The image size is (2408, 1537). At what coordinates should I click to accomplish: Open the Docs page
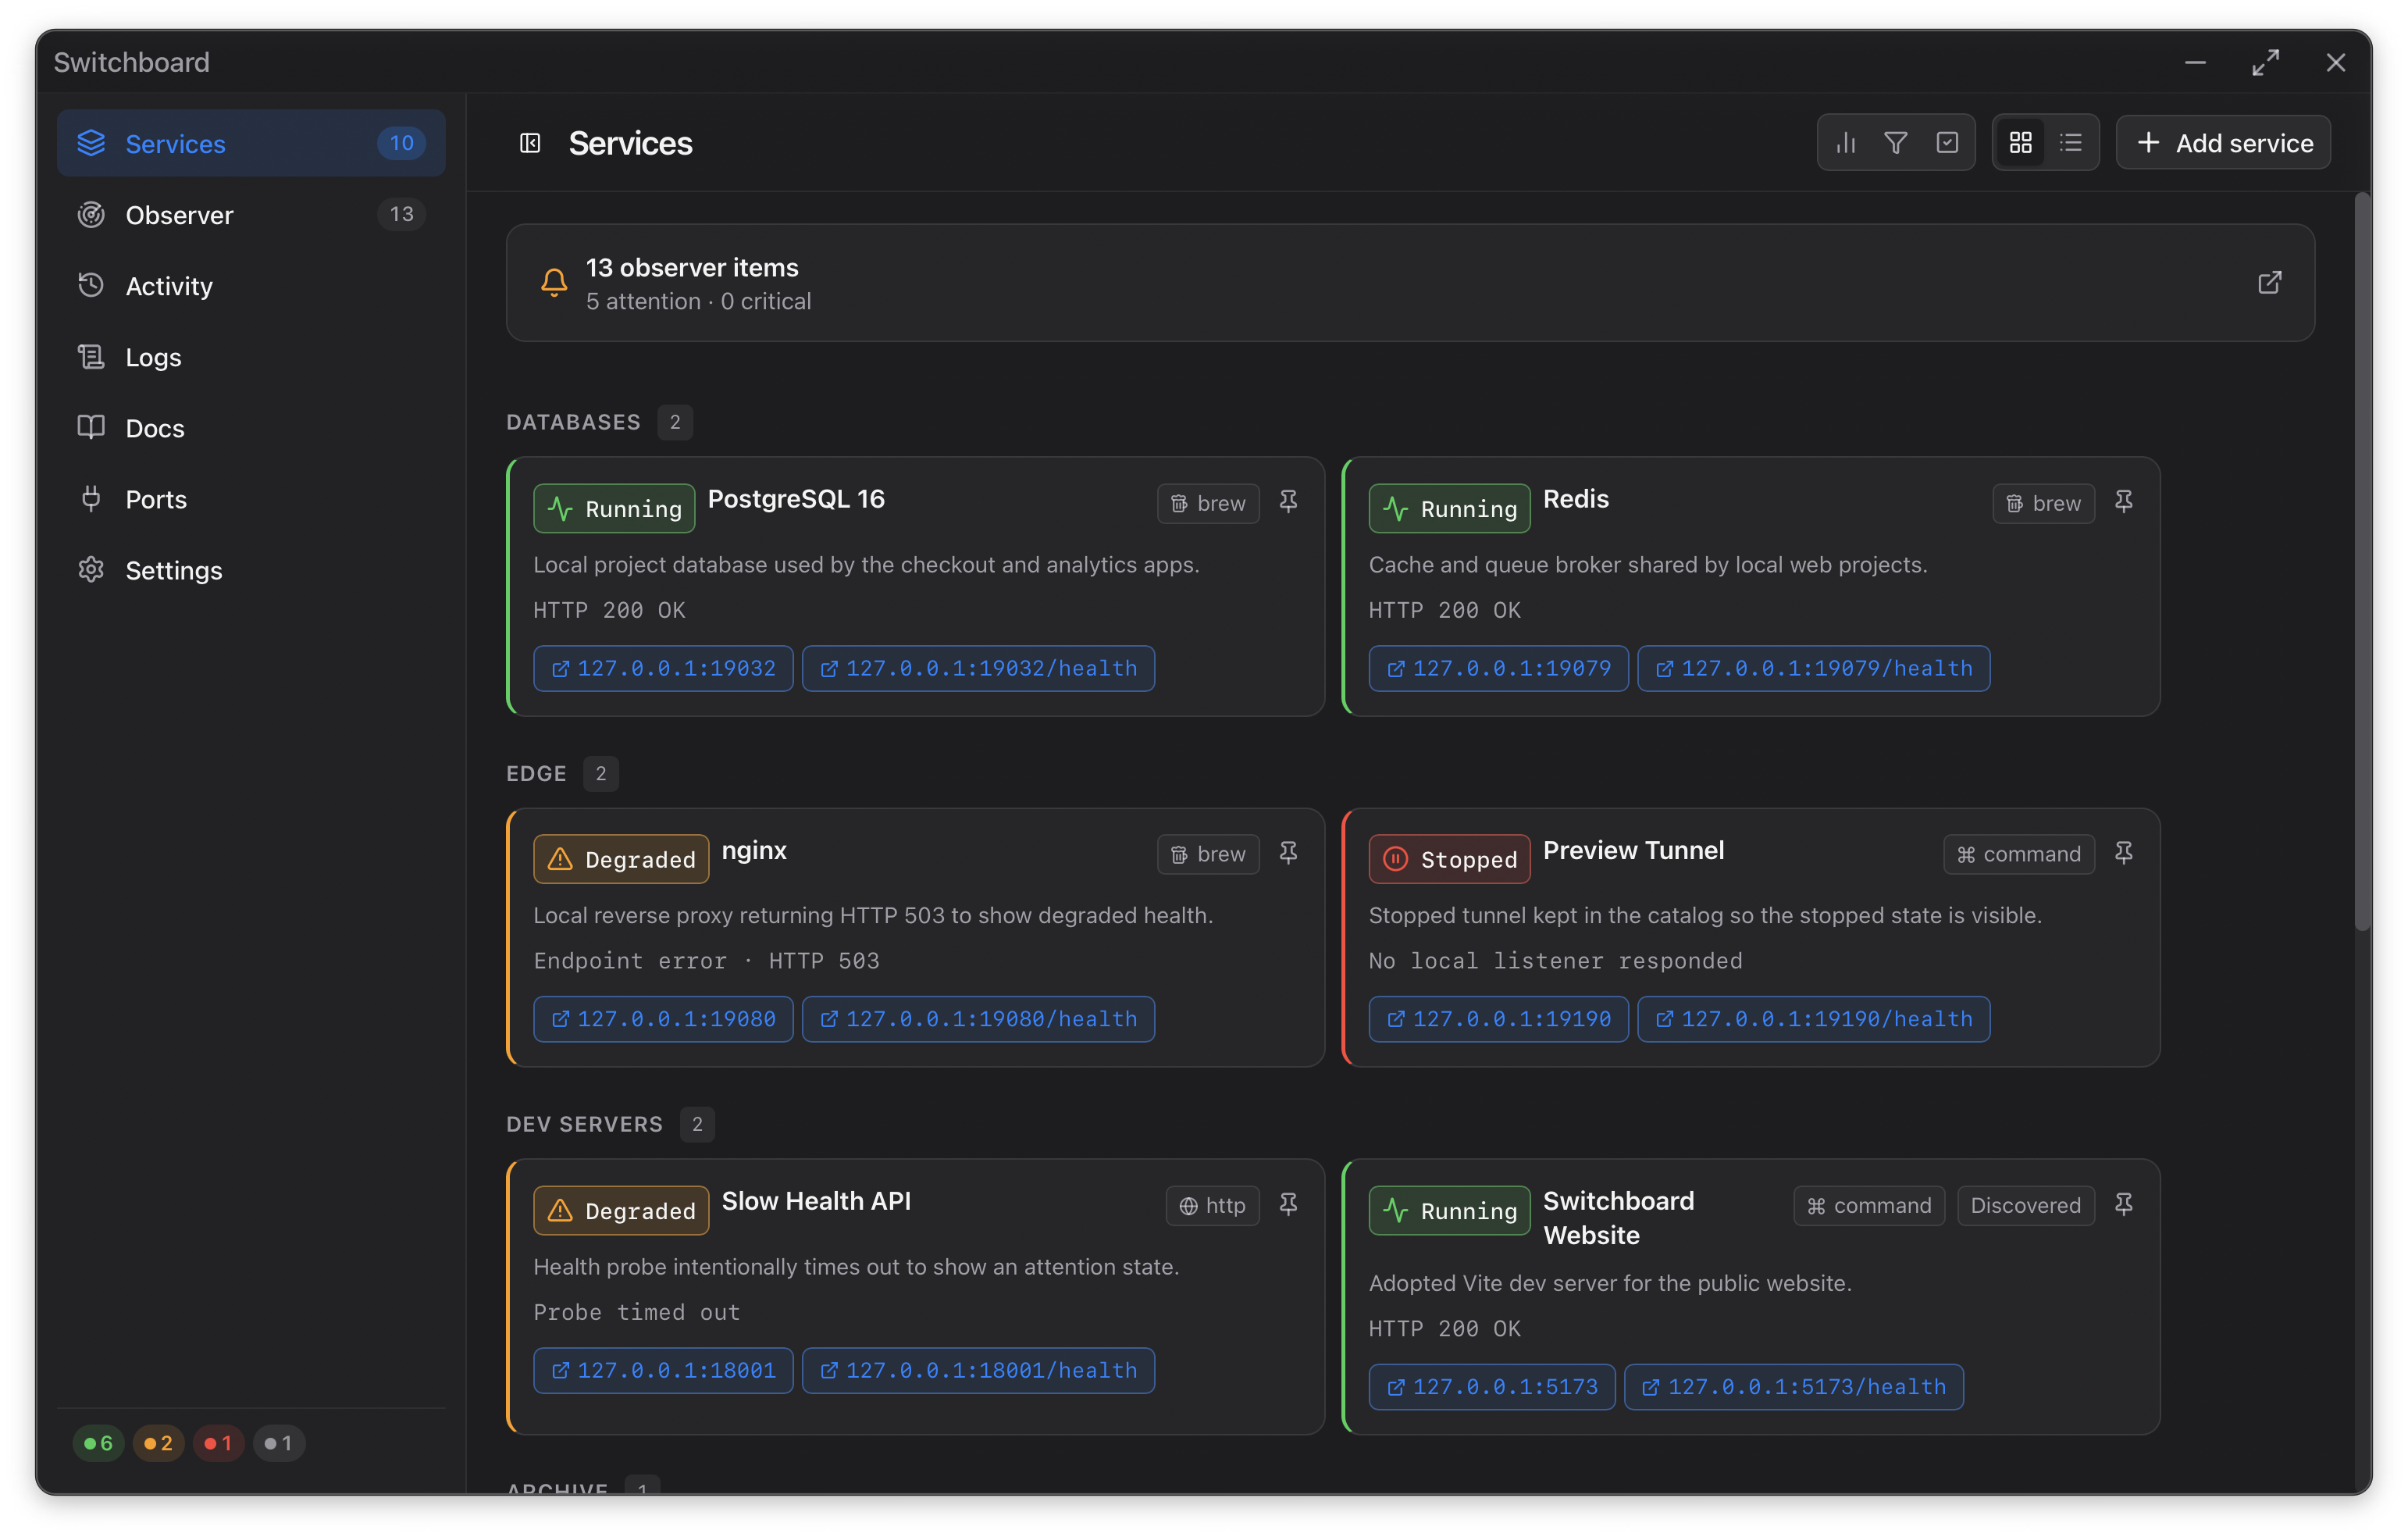click(251, 428)
